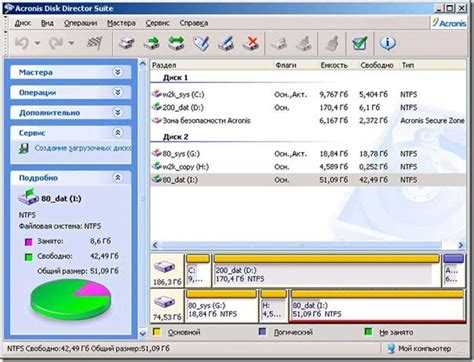474x362 pixels.
Task: Open the Сервис menu
Action: tap(157, 23)
